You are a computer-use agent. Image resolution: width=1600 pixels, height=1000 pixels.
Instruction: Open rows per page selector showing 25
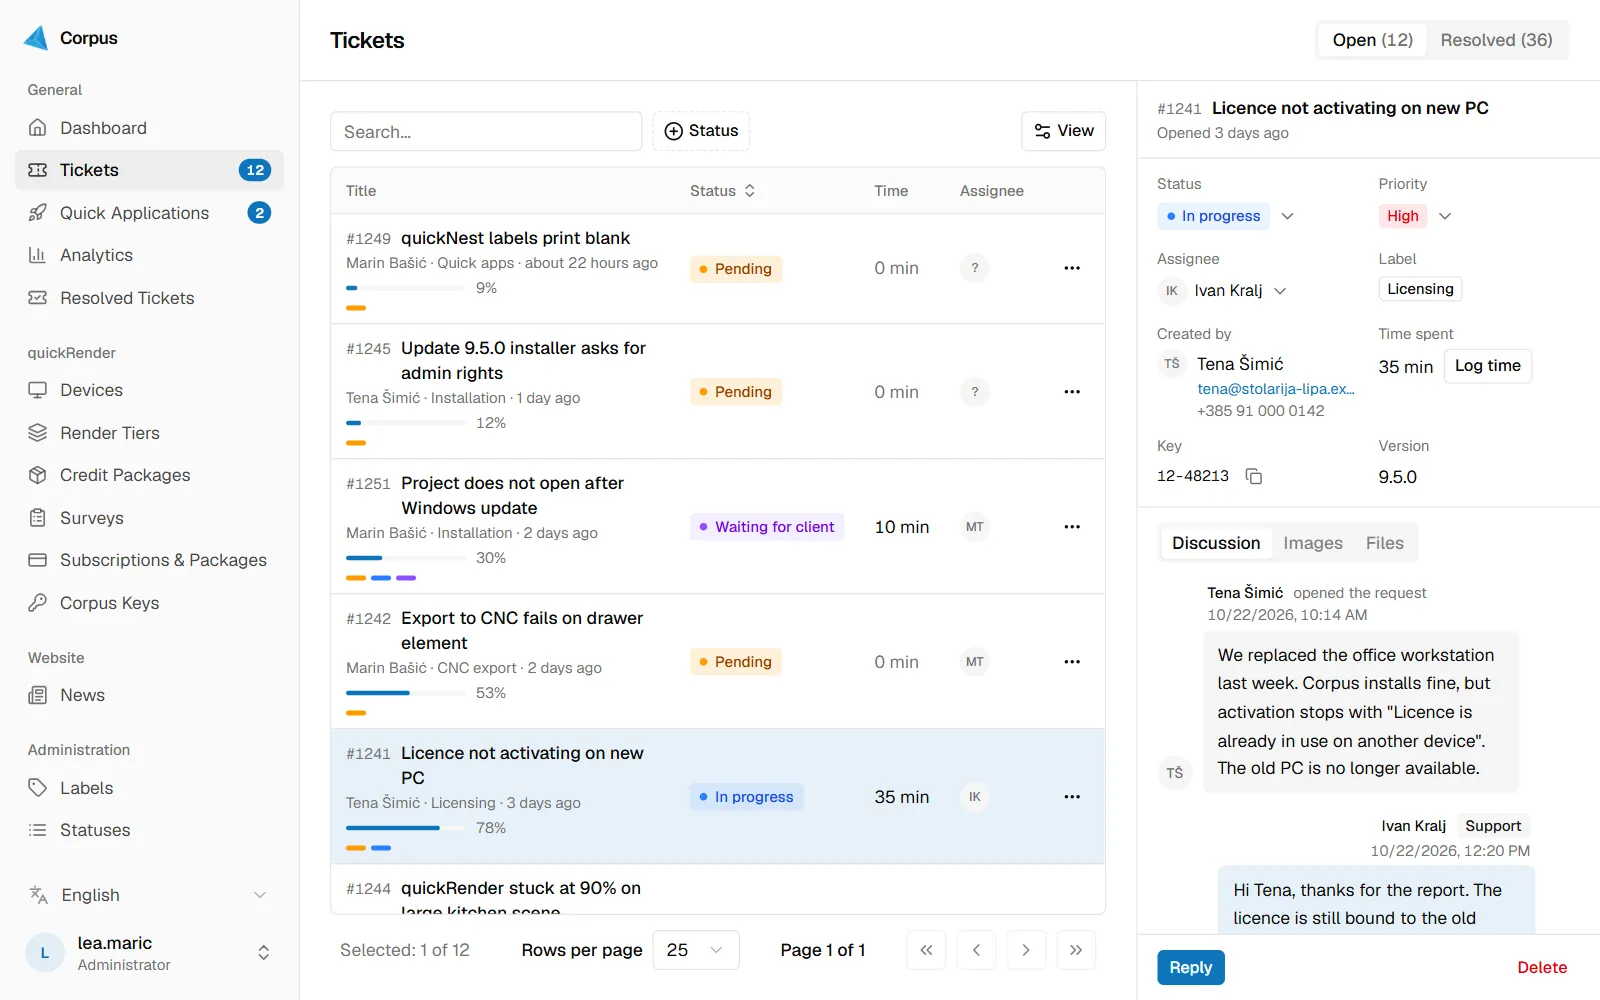(696, 950)
